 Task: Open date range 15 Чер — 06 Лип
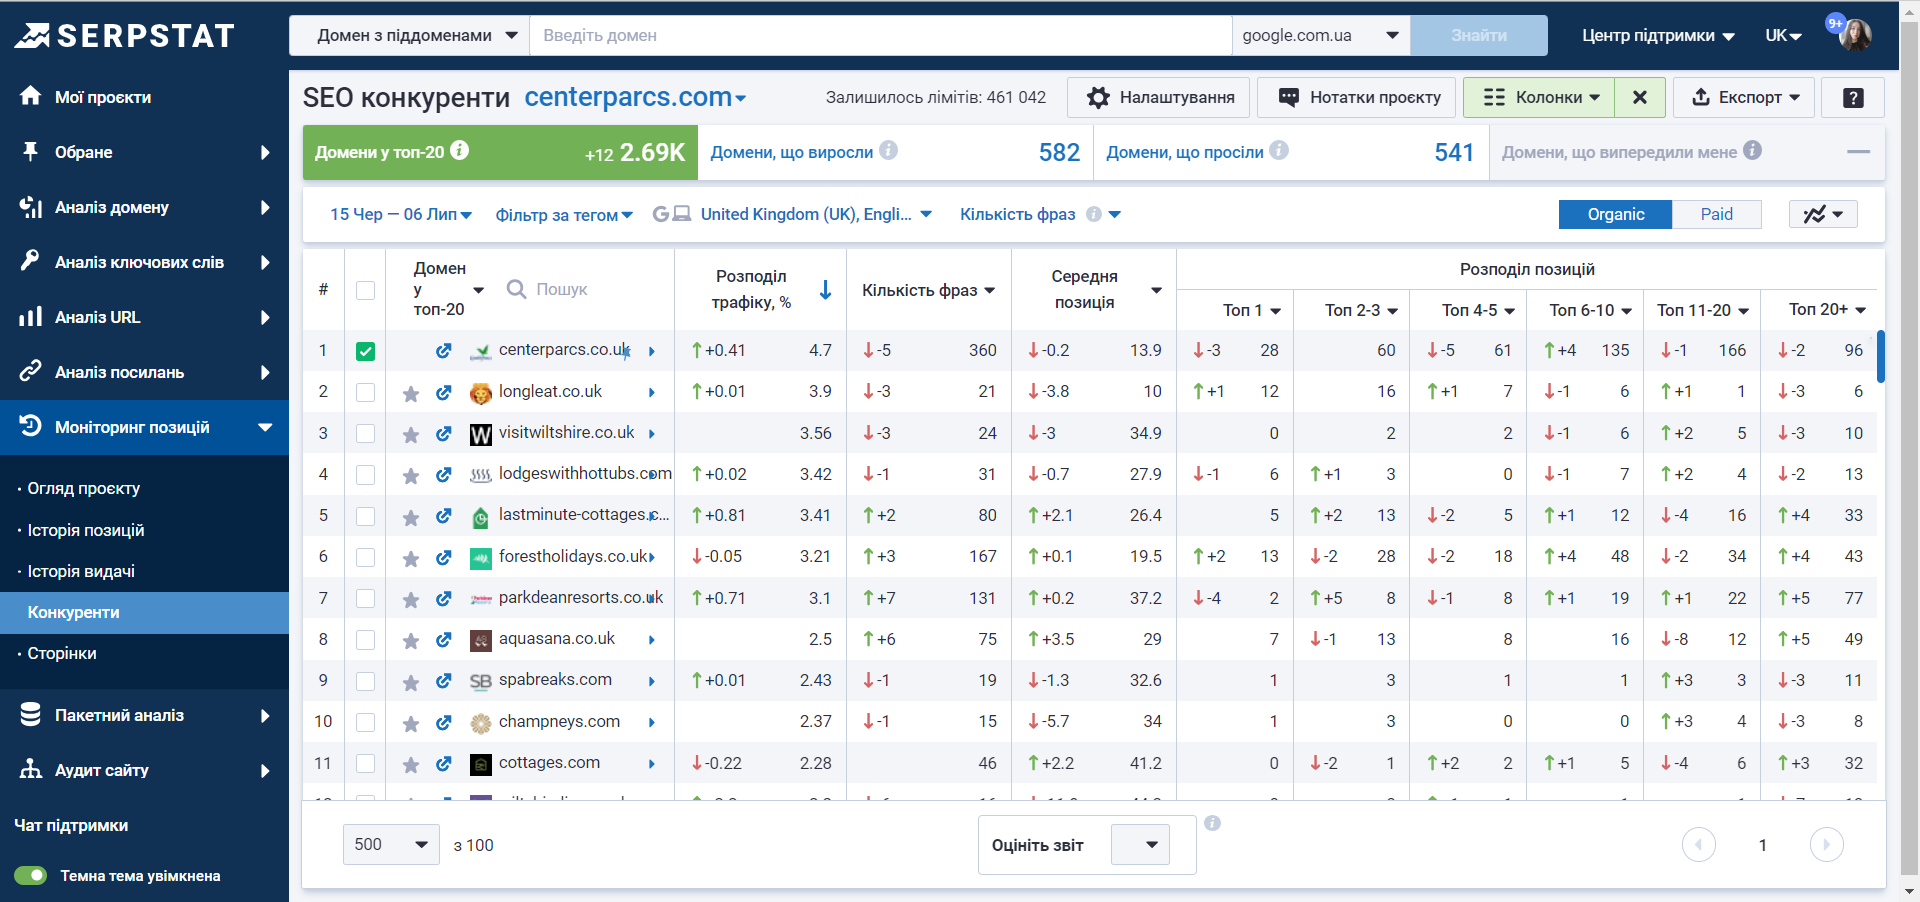coord(400,214)
